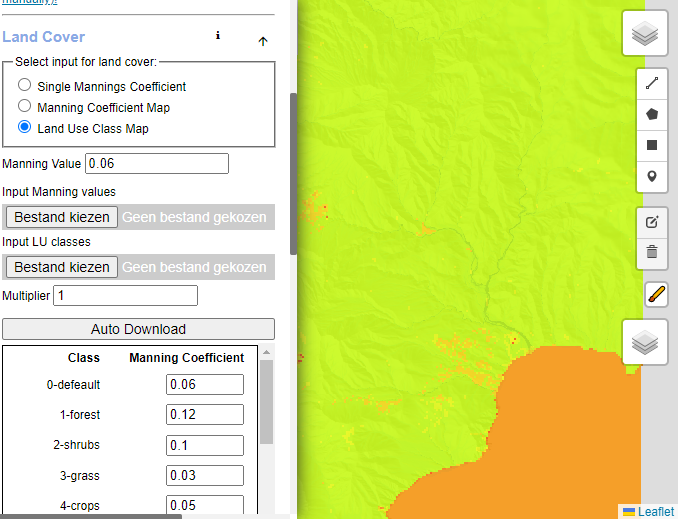The width and height of the screenshot is (678, 519).
Task: Select the place marker tool
Action: pos(652,177)
